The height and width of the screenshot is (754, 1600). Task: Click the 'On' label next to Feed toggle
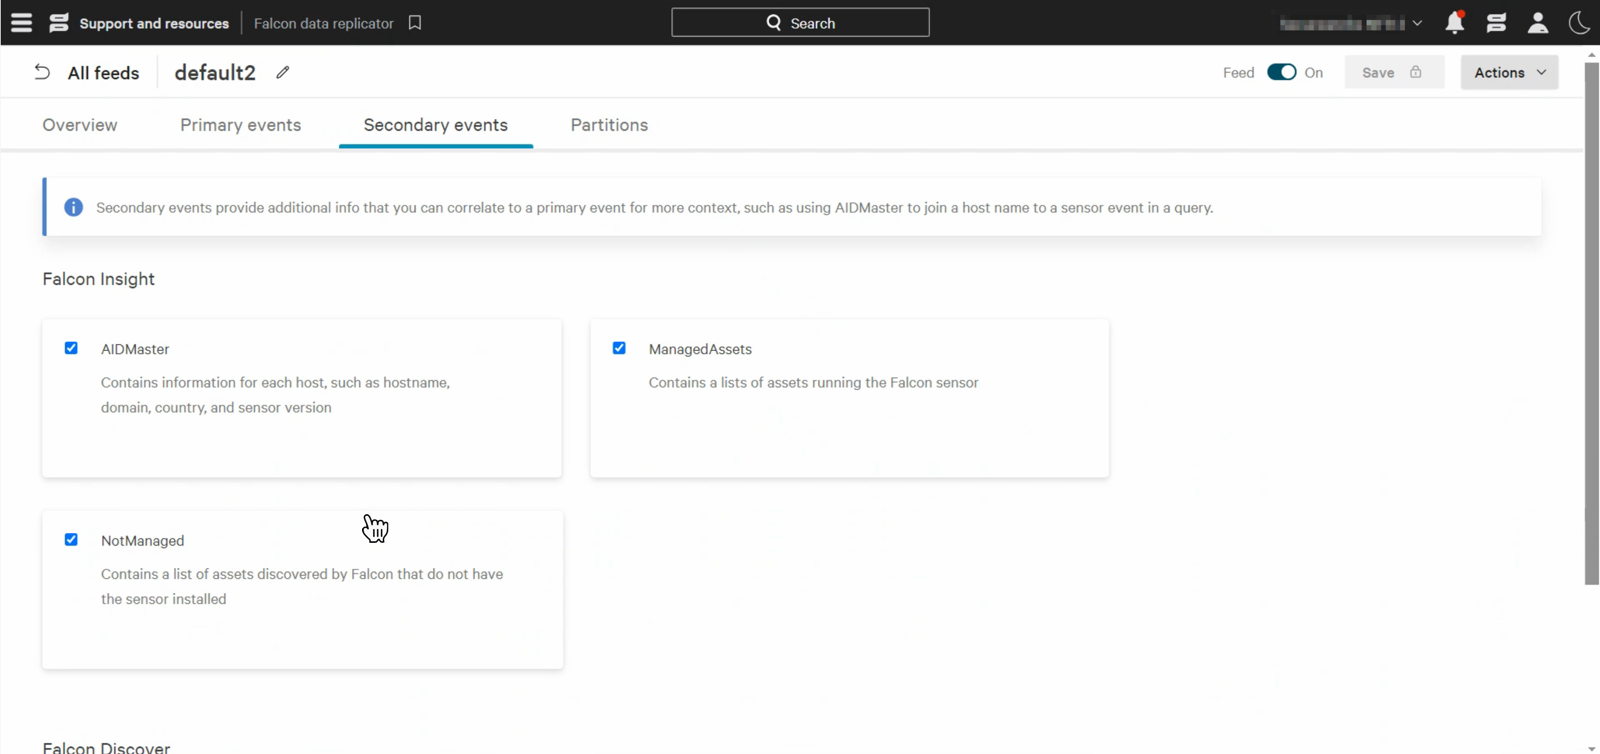click(1313, 72)
